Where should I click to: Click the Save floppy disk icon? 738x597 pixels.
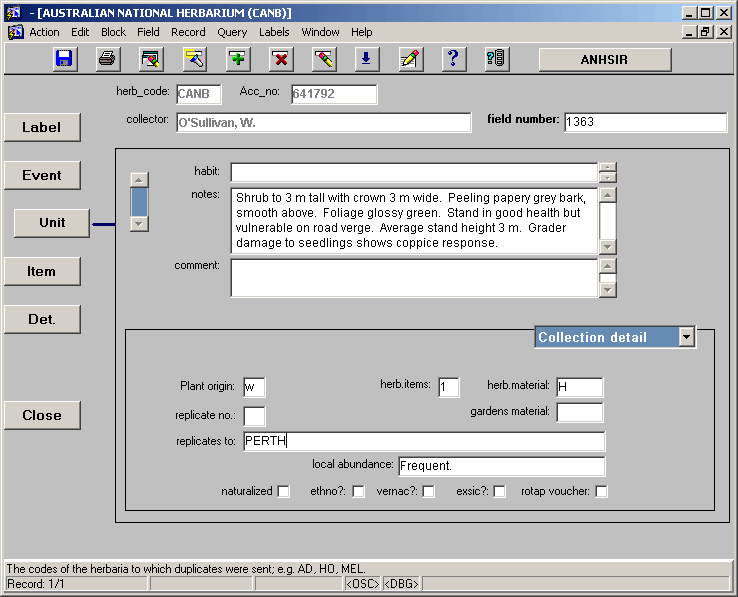(64, 59)
